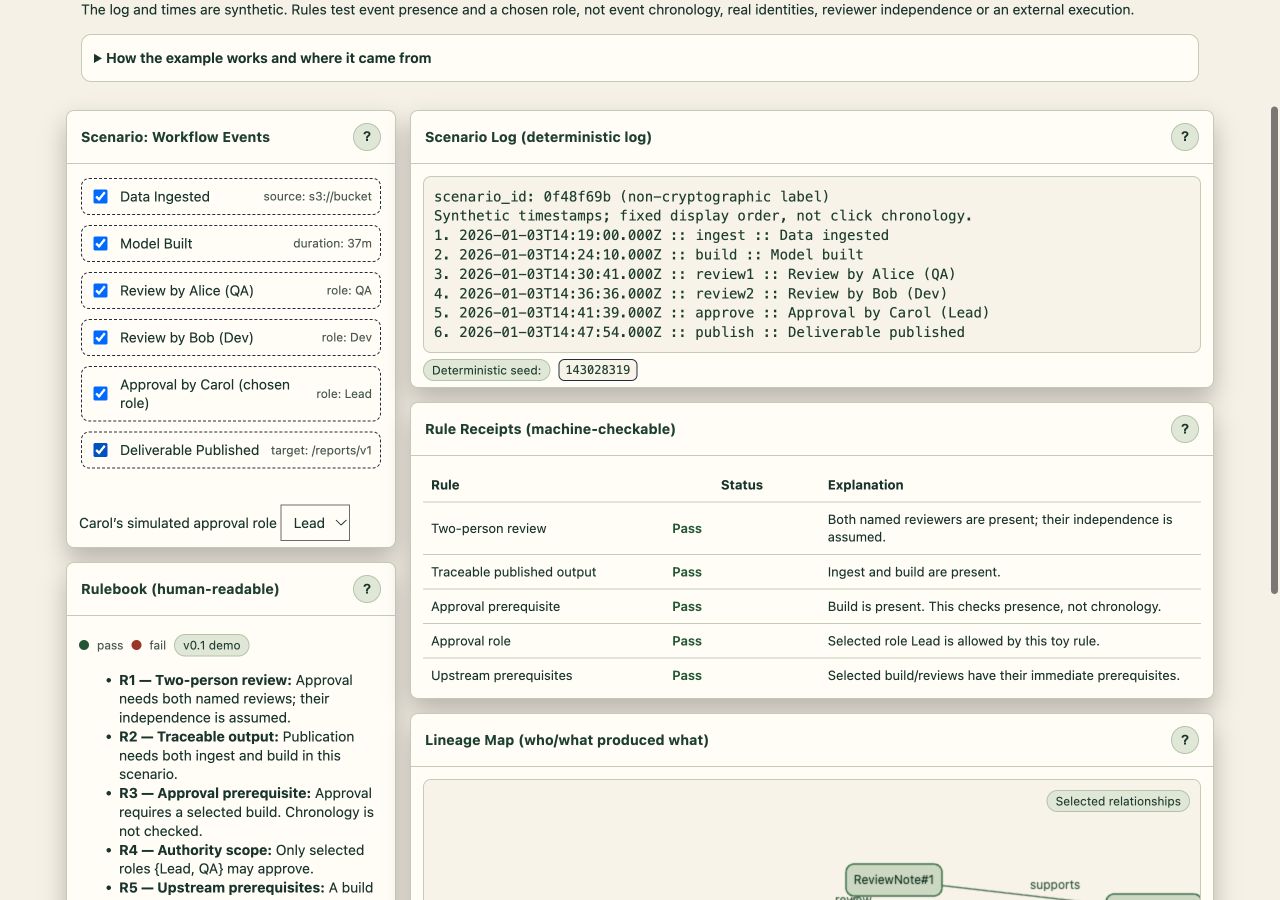1280x900 pixels.
Task: Click the 'Two-person review' rule row
Action: (812, 528)
